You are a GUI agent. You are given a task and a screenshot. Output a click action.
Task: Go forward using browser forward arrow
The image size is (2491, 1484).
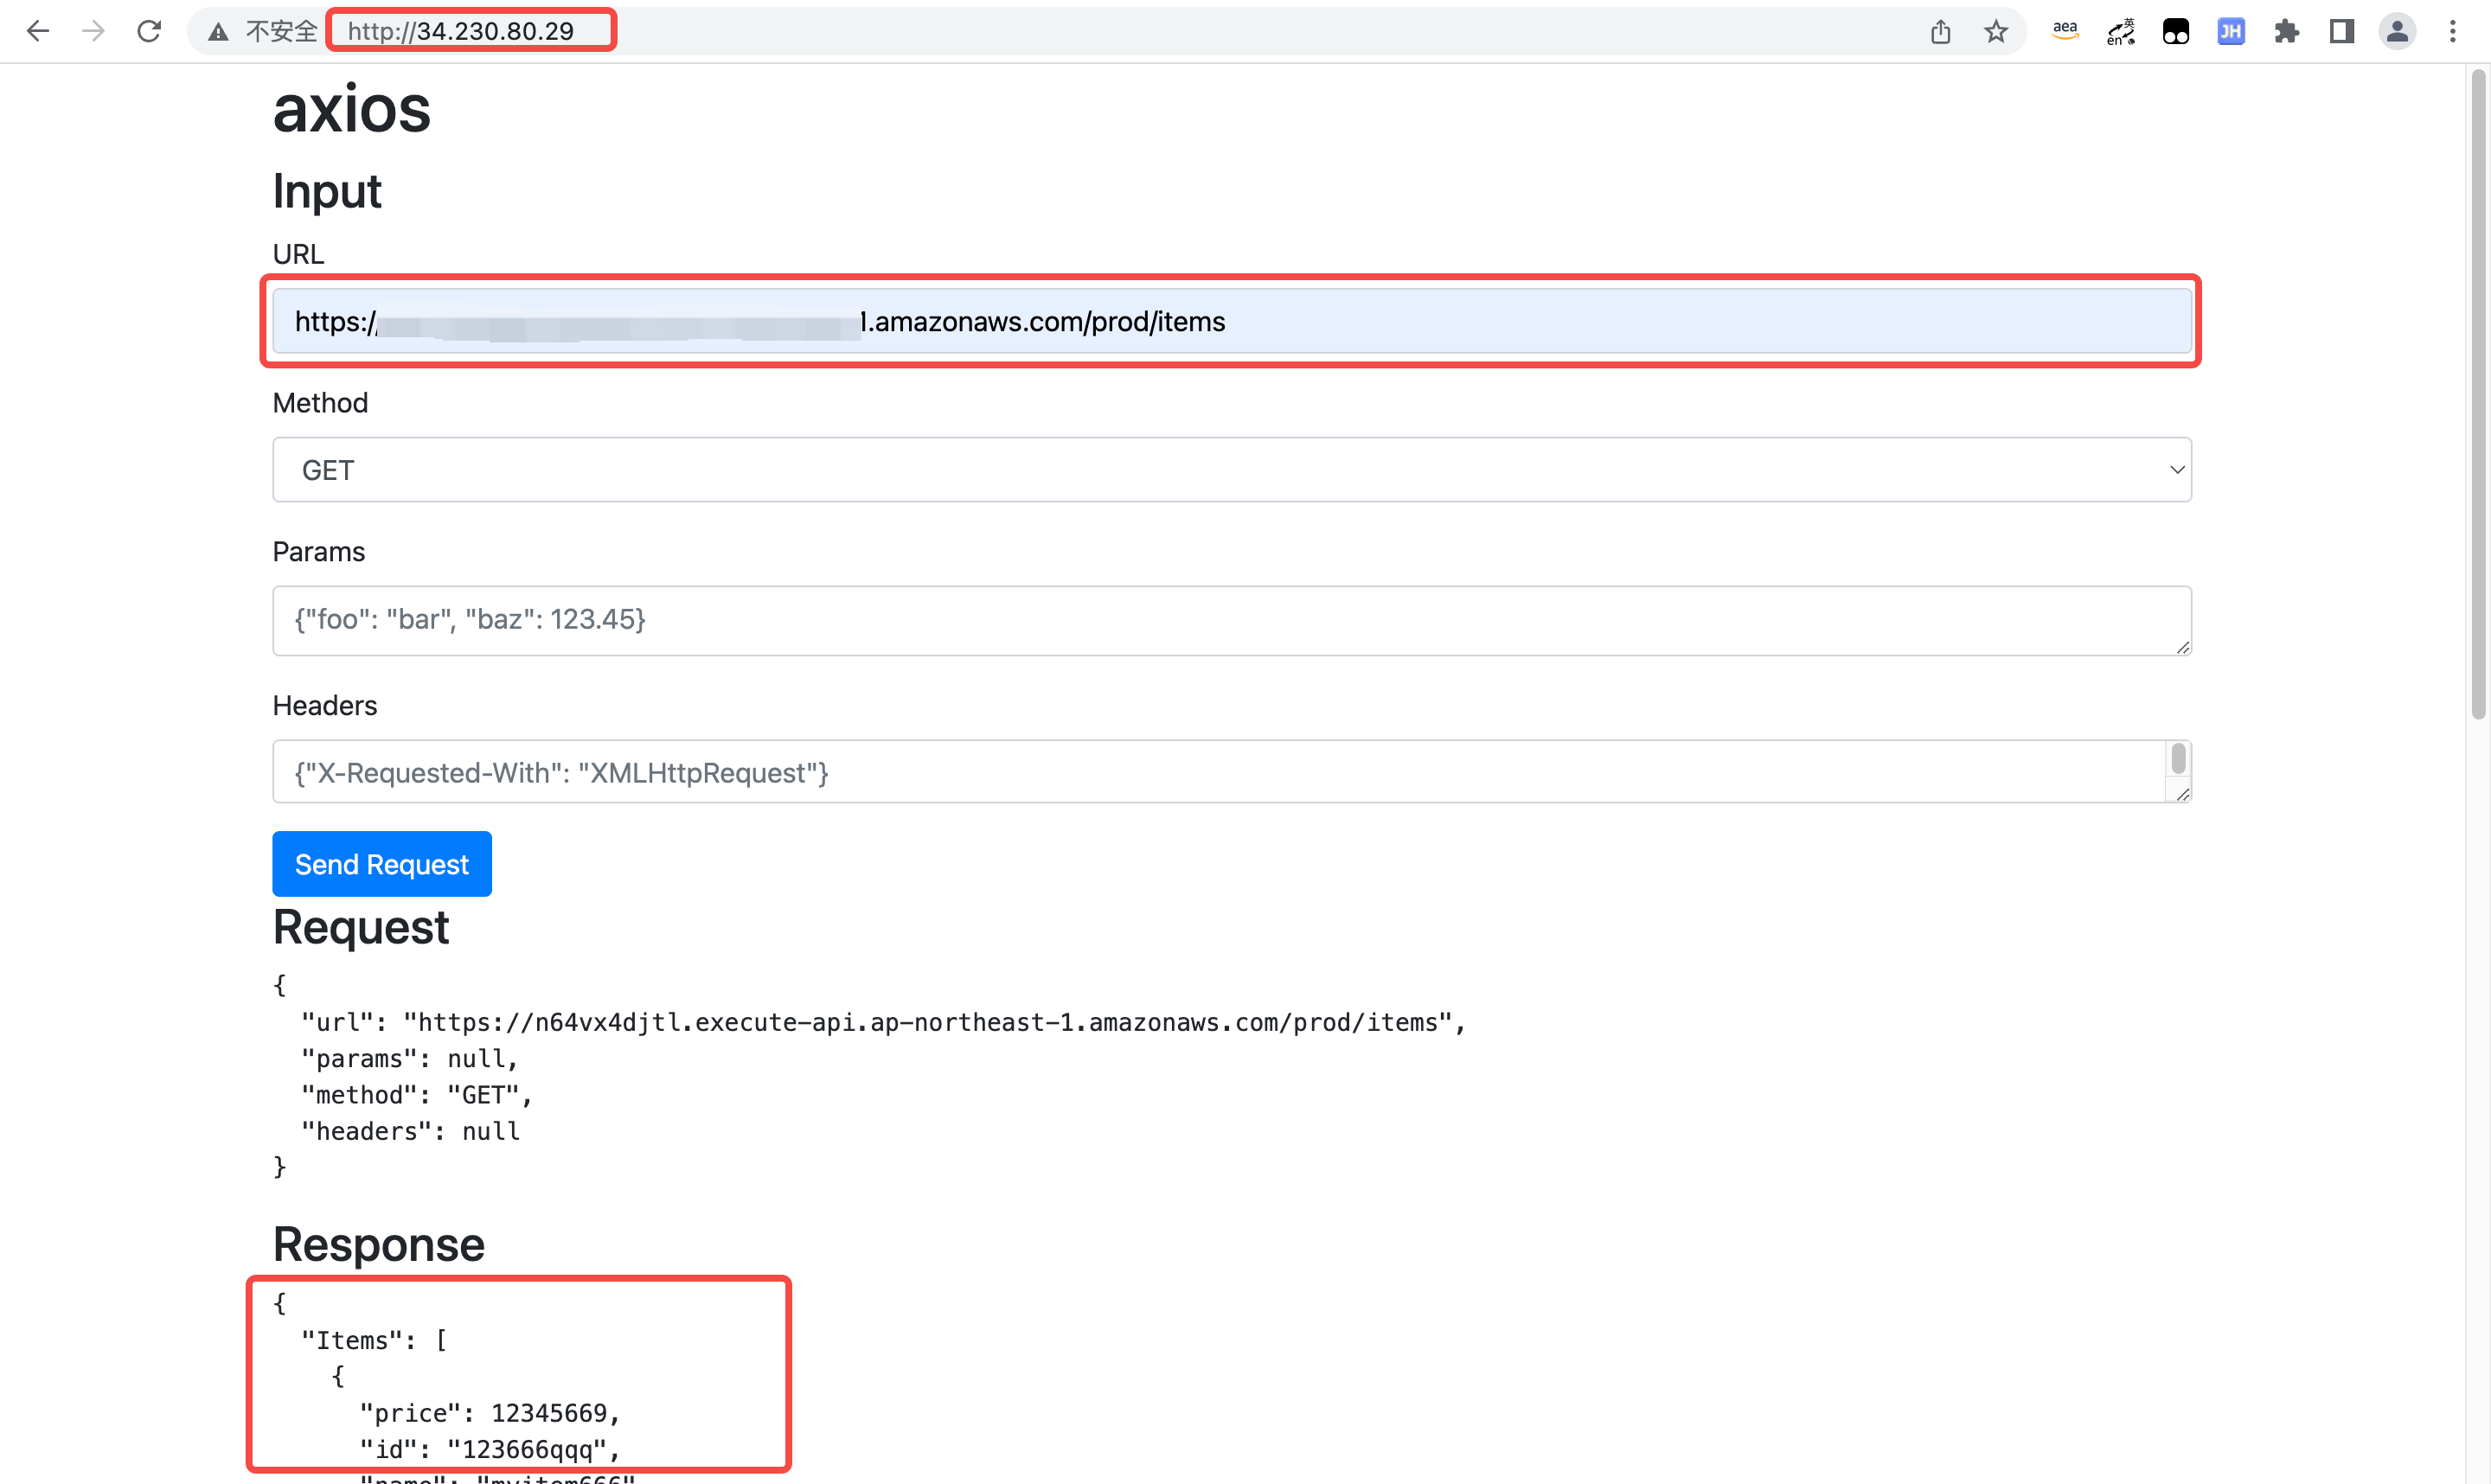(93, 31)
